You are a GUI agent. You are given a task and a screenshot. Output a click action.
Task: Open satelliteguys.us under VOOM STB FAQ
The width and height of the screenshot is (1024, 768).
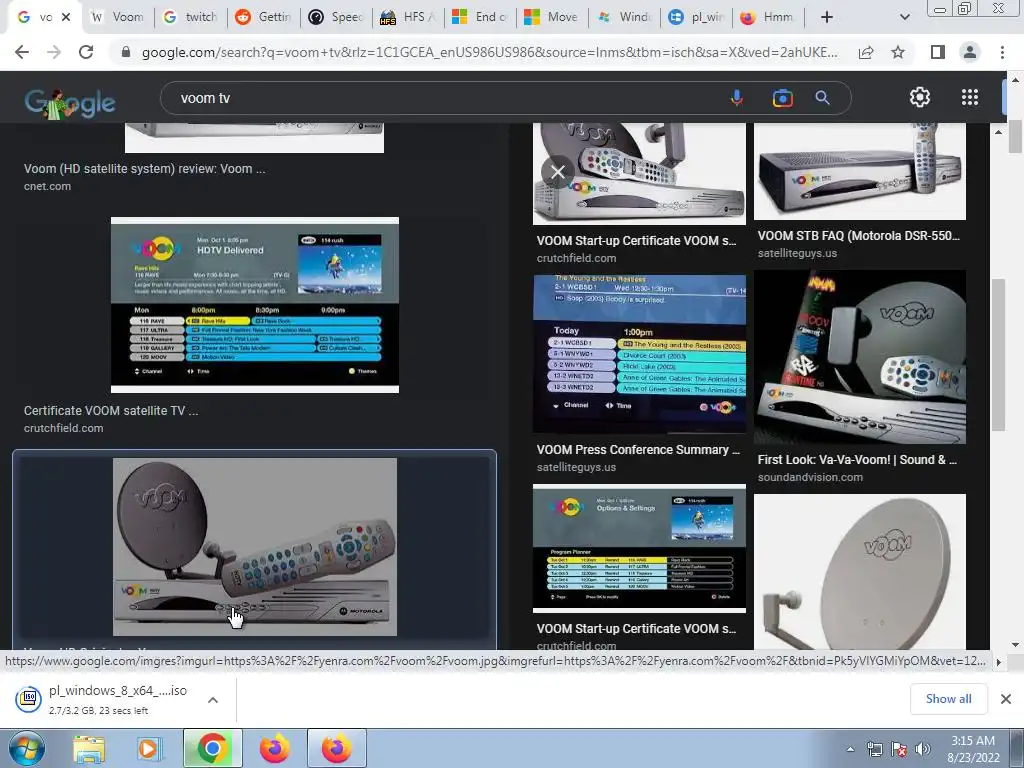pos(797,253)
